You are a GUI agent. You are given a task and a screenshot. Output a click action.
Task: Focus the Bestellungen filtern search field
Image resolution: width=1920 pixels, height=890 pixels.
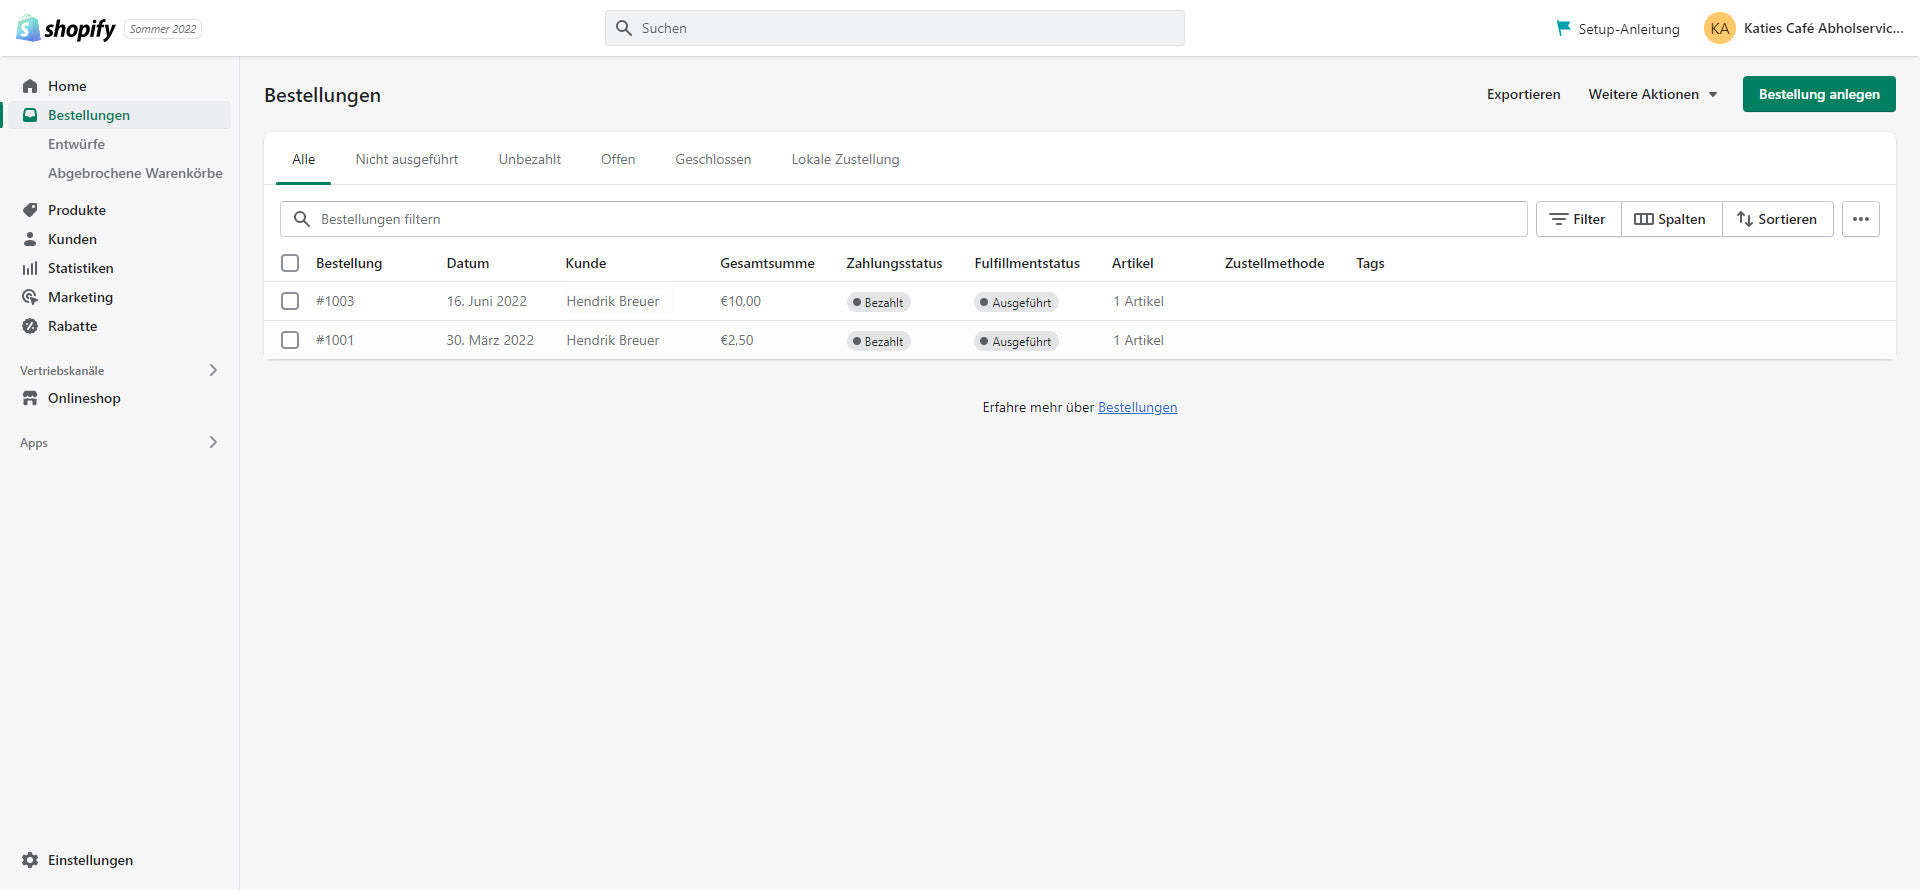(x=900, y=219)
